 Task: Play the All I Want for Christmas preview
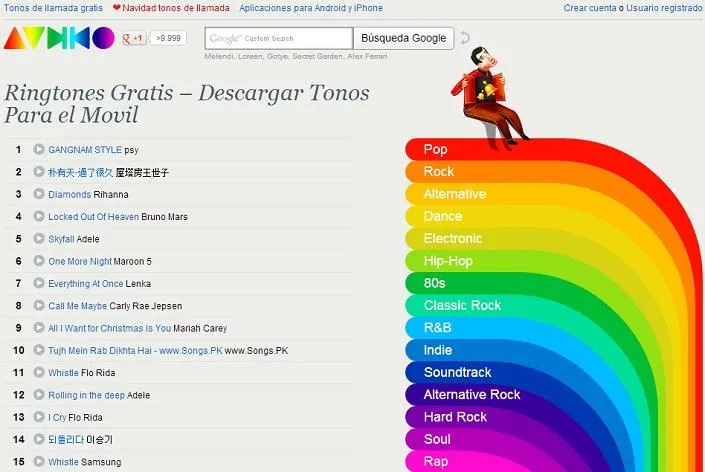(x=39, y=328)
